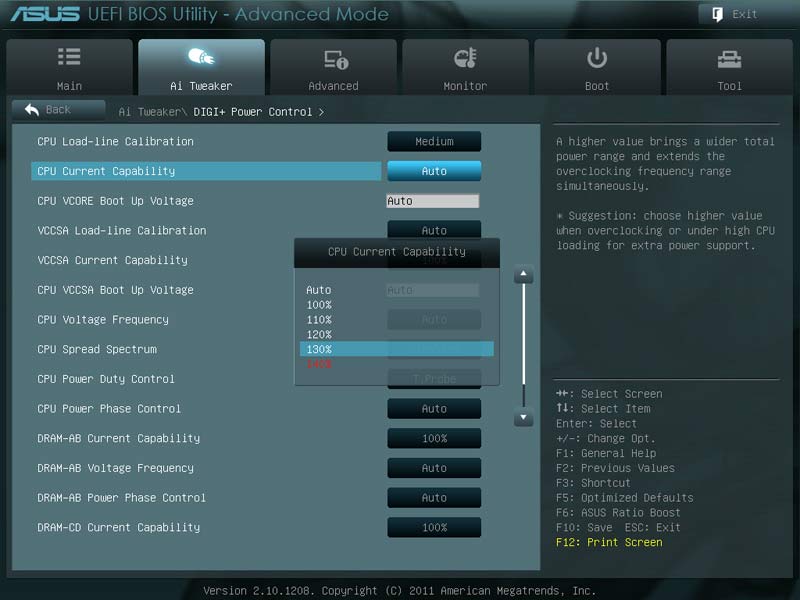Viewport: 800px width, 600px height.
Task: Click the Exit door icon
Action: (x=717, y=14)
